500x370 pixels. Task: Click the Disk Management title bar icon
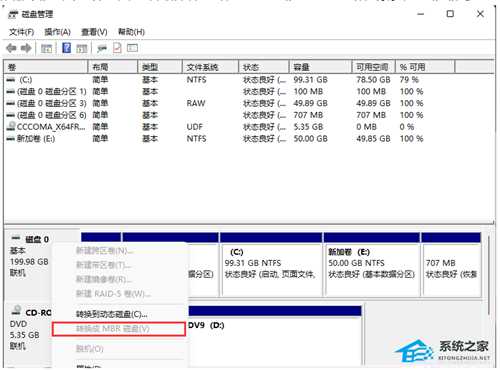click(x=13, y=14)
